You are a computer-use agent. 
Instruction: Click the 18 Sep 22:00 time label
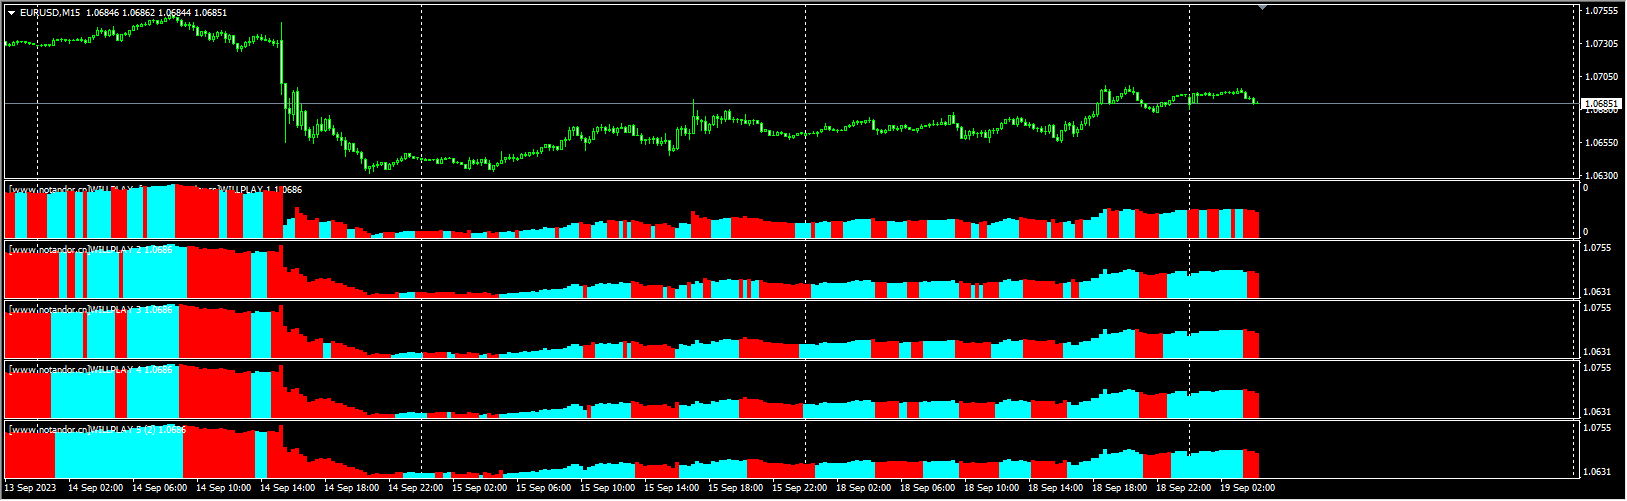1183,489
